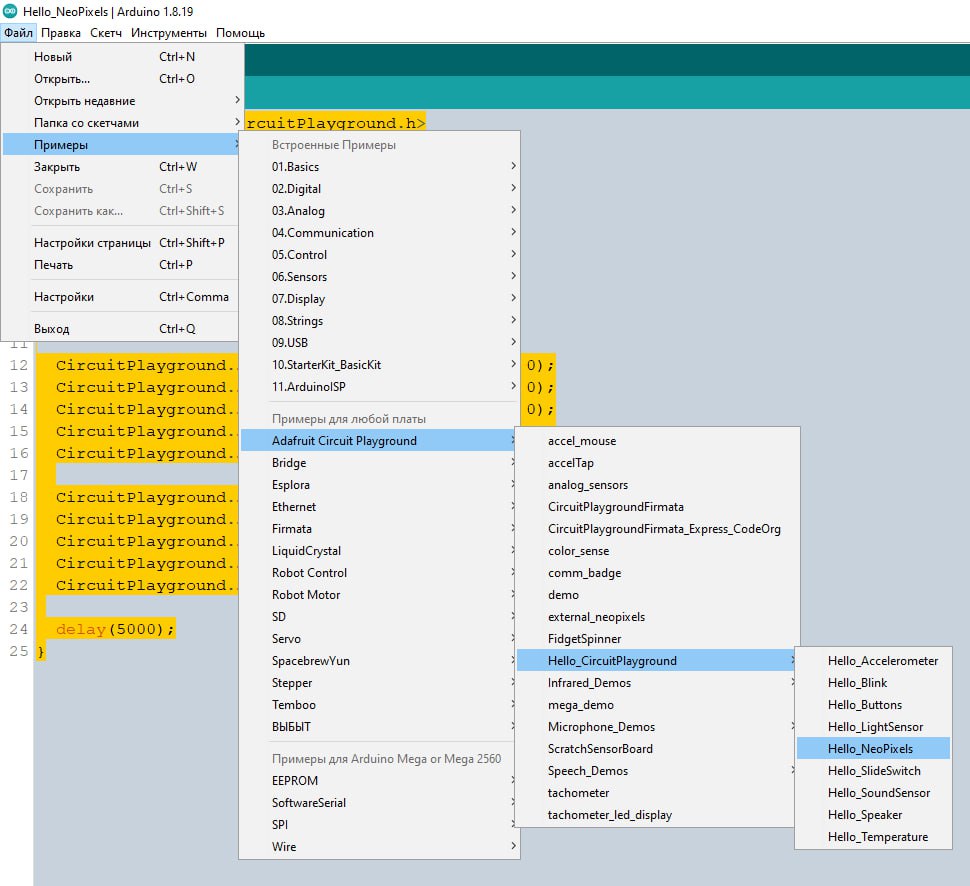Load the tachometer_led_display example
This screenshot has width=970, height=886.
click(x=657, y=814)
